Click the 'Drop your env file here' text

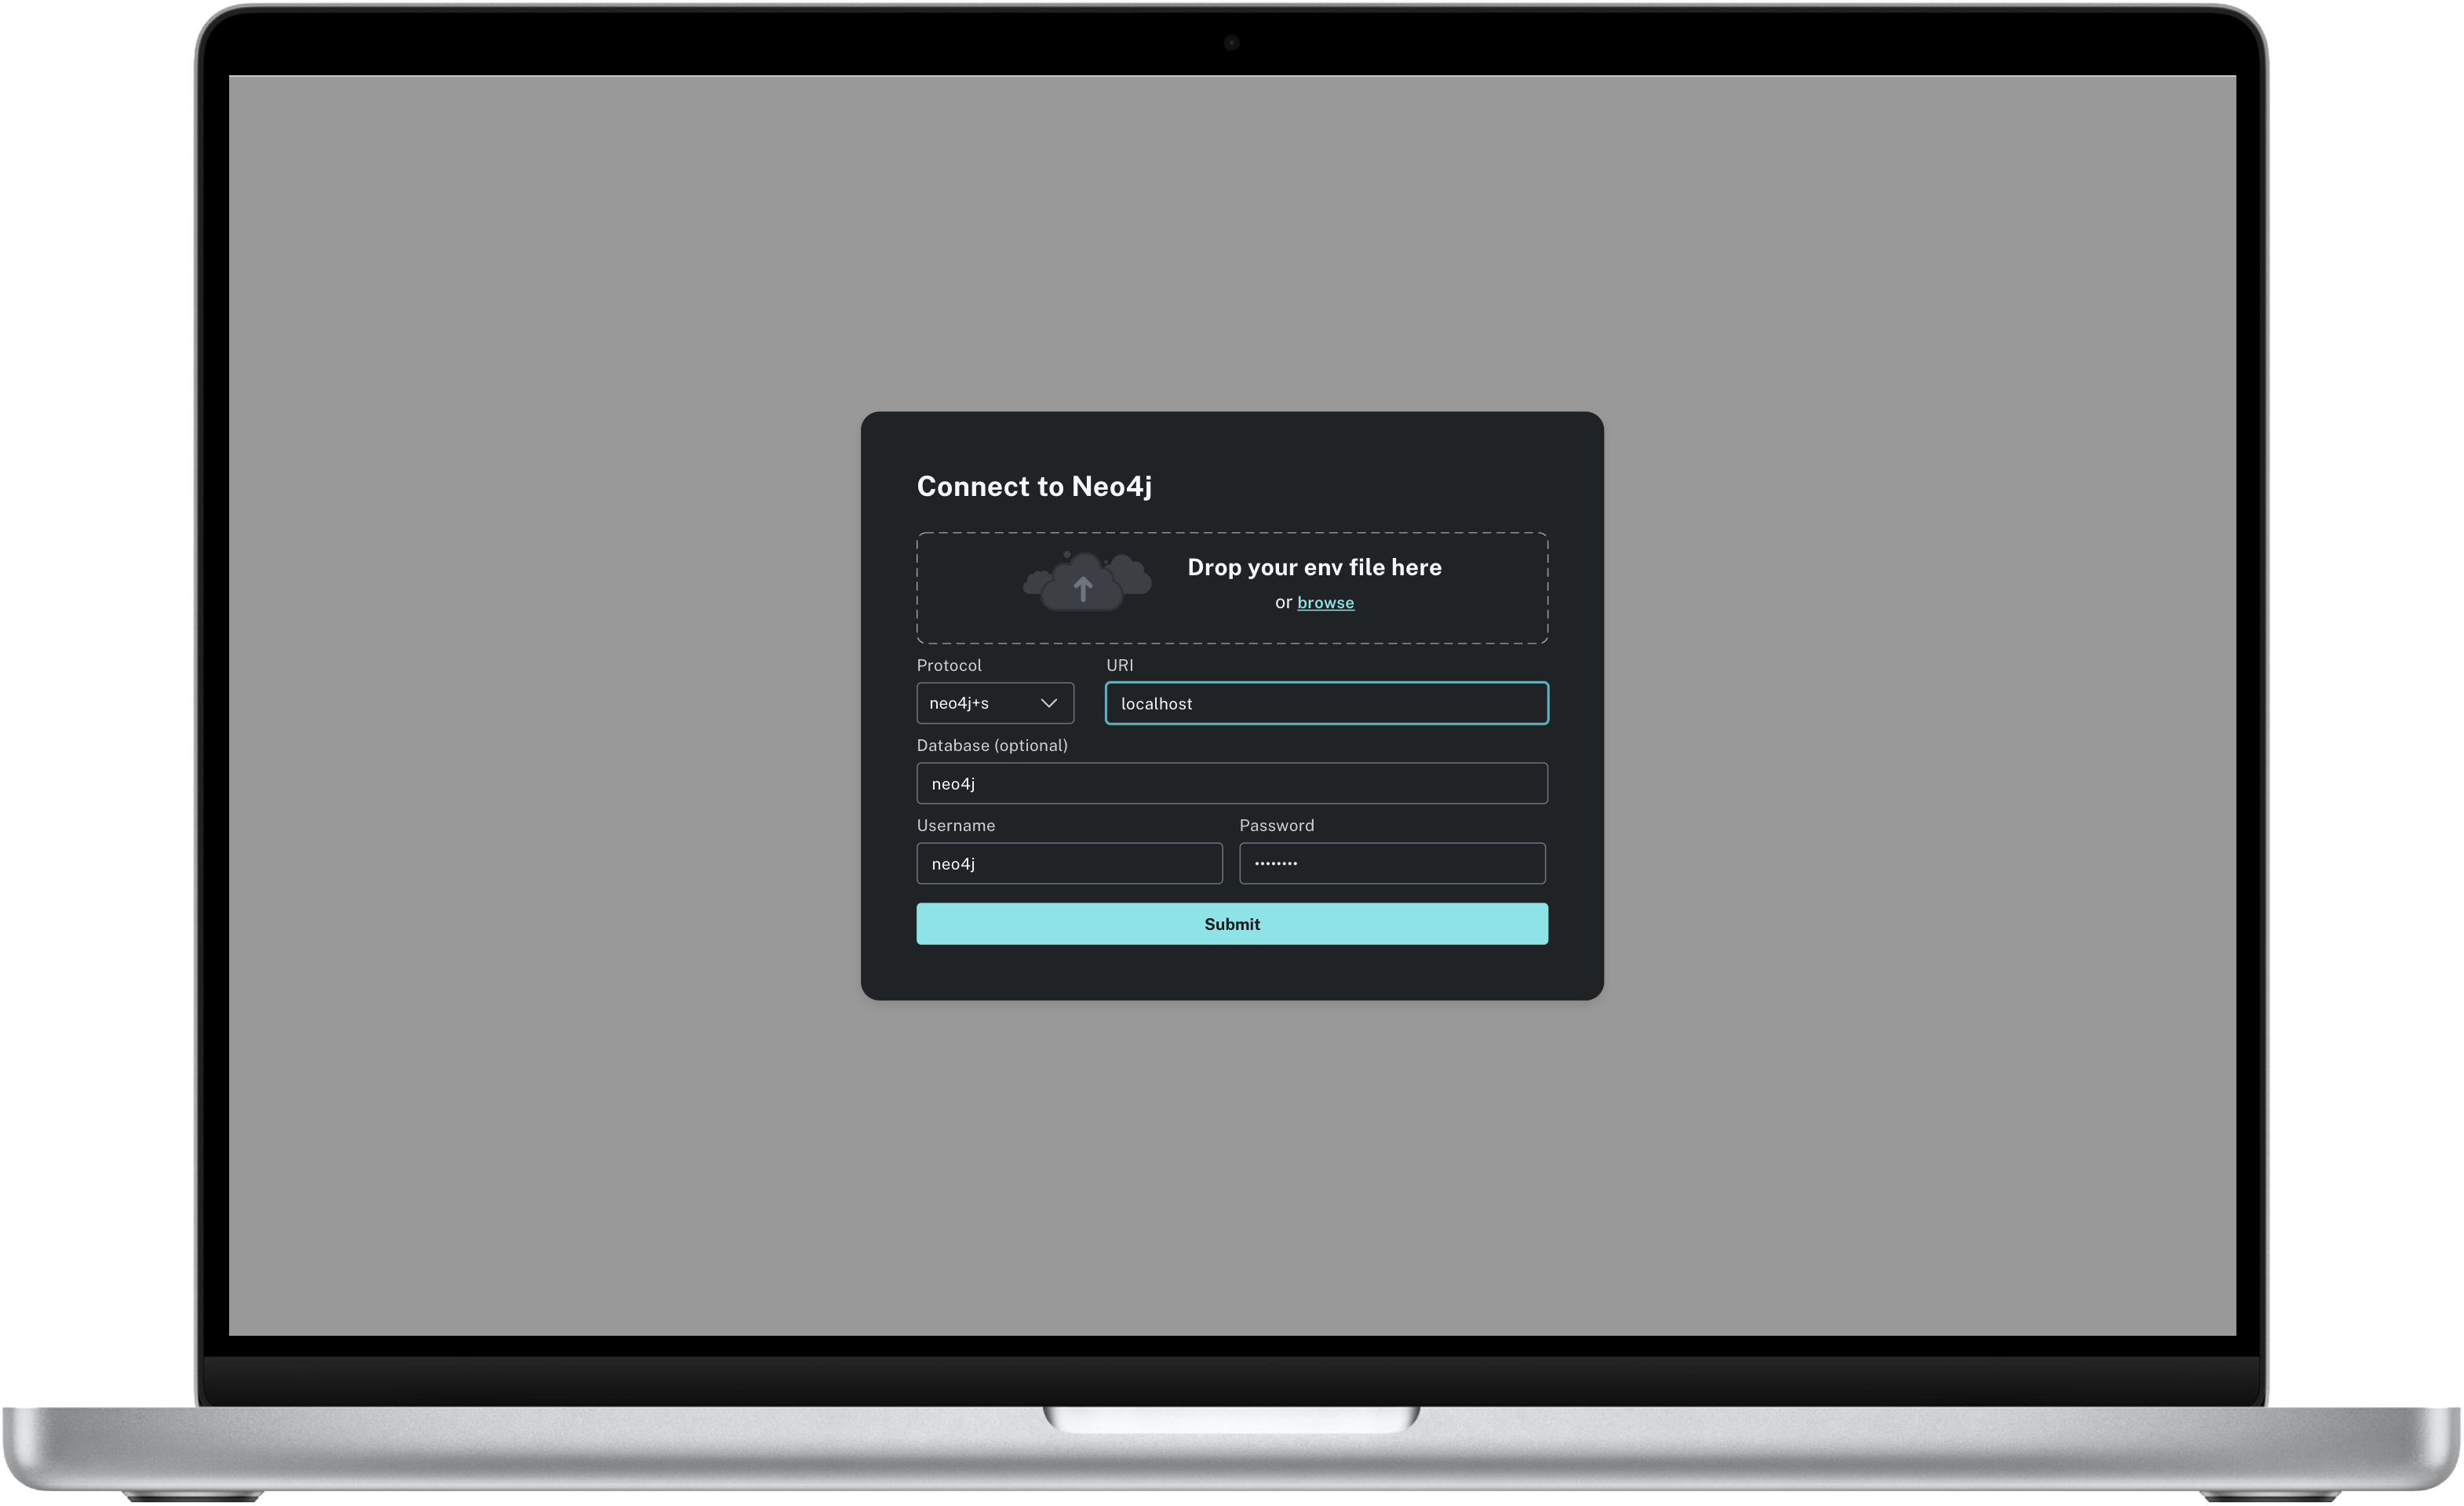pyautogui.click(x=1314, y=567)
